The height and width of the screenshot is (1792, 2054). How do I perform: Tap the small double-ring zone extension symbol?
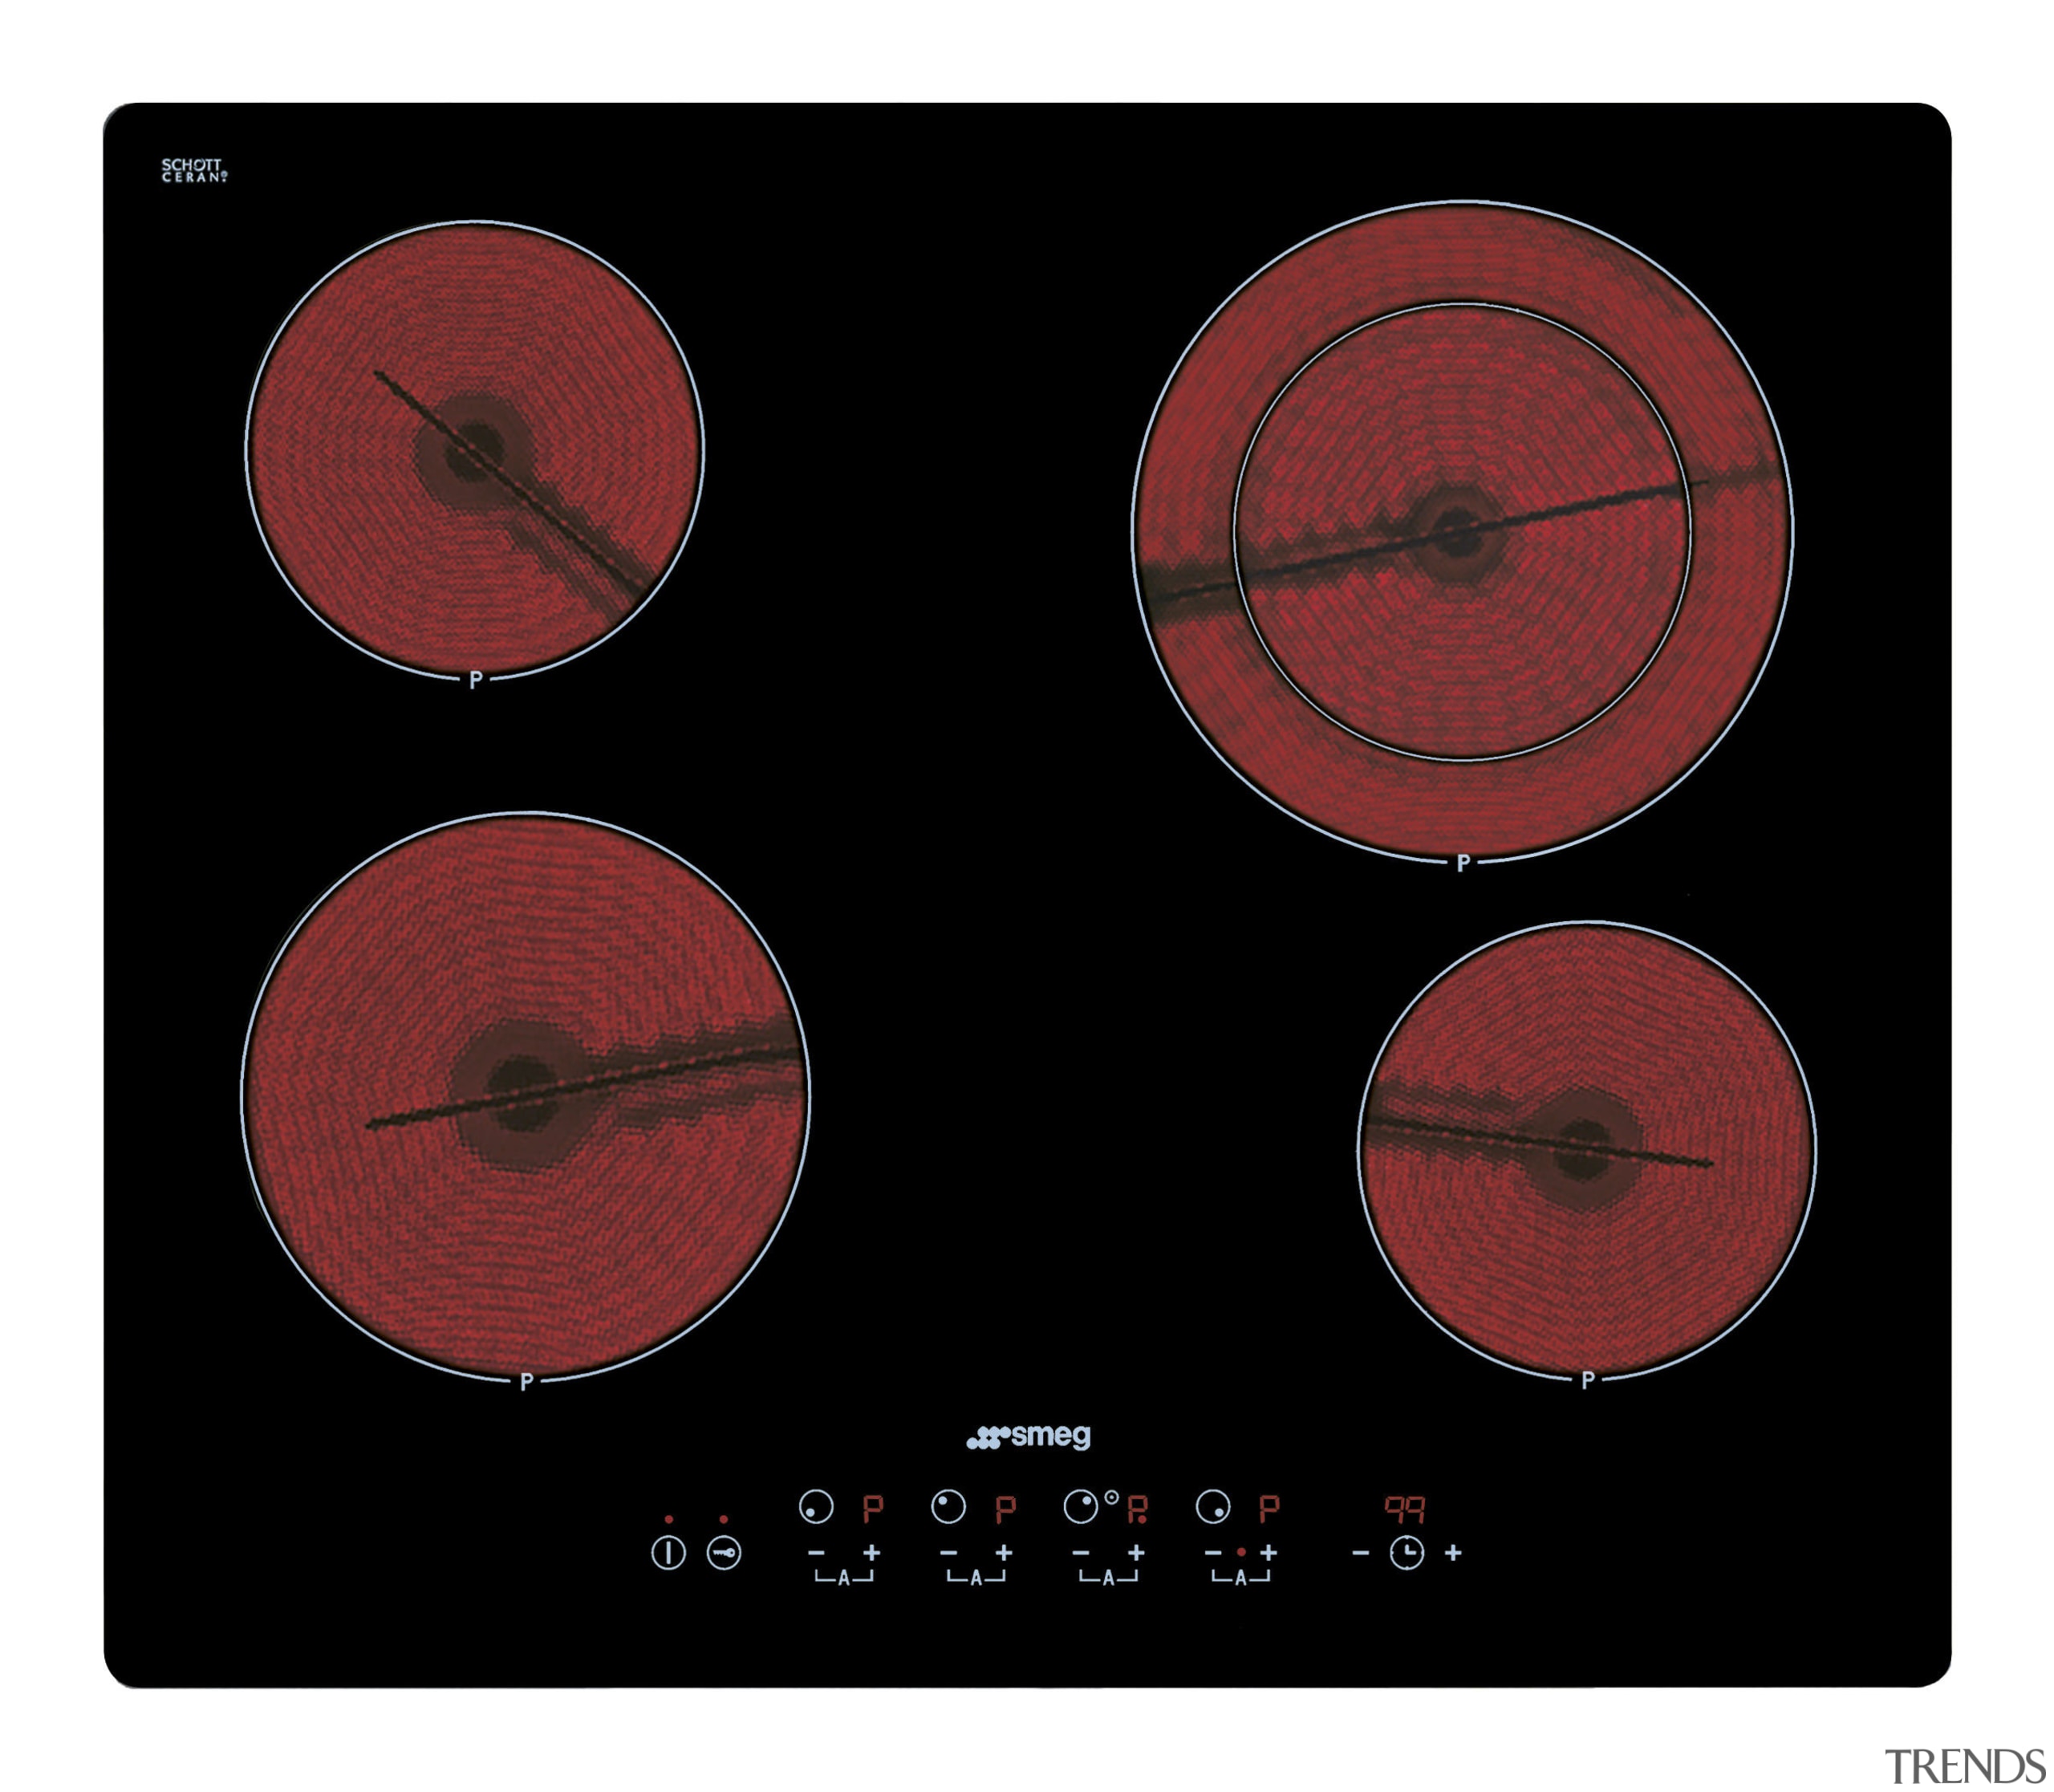click(1112, 1497)
